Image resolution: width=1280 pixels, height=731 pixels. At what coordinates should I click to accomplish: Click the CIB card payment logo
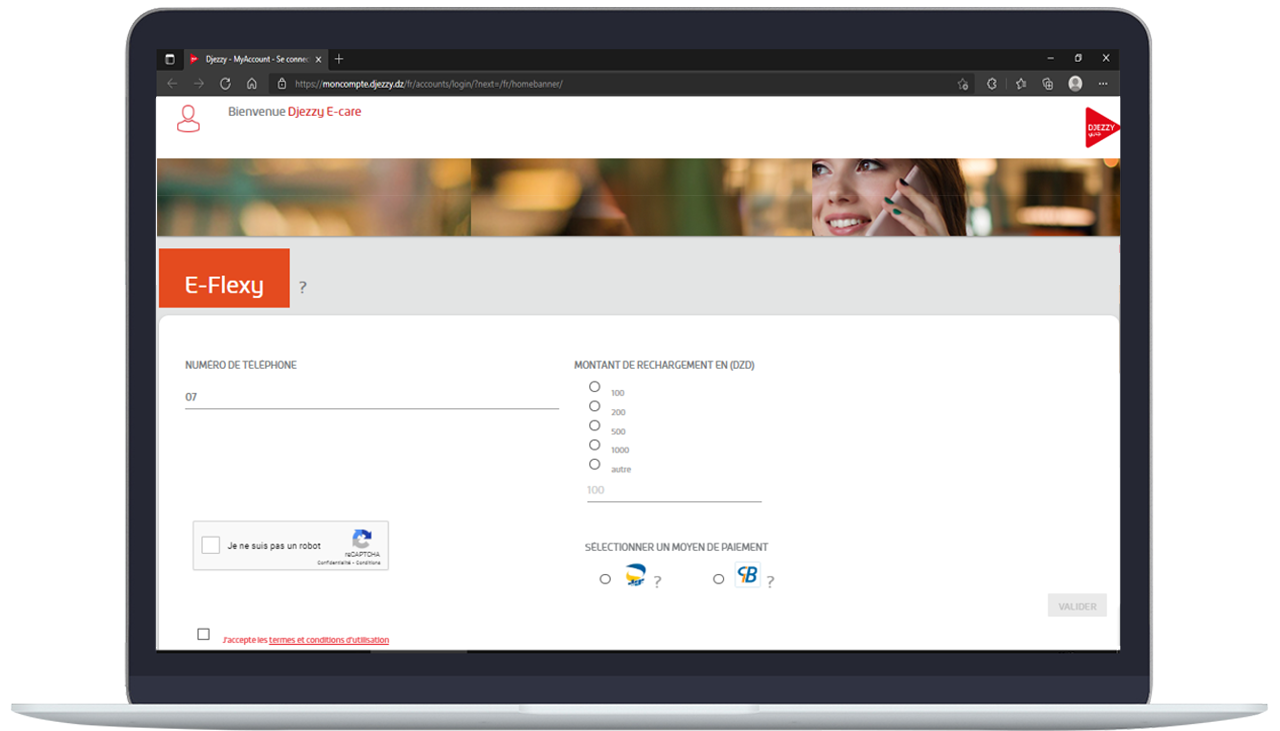coord(747,576)
